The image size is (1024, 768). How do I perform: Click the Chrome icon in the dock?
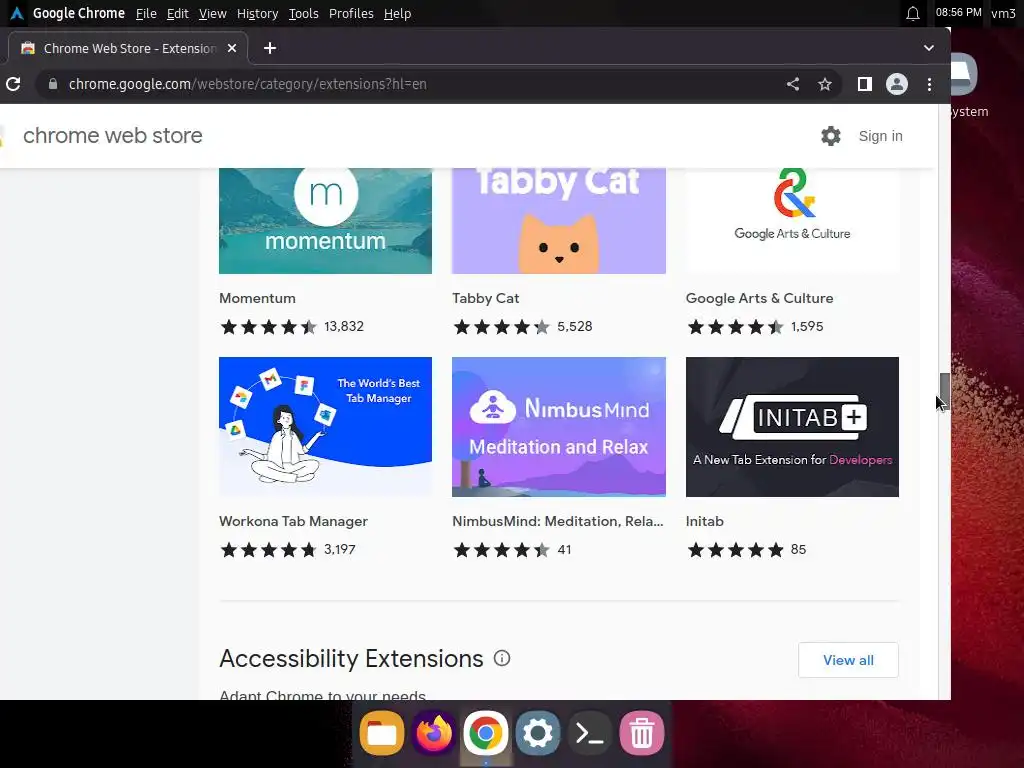(x=485, y=733)
